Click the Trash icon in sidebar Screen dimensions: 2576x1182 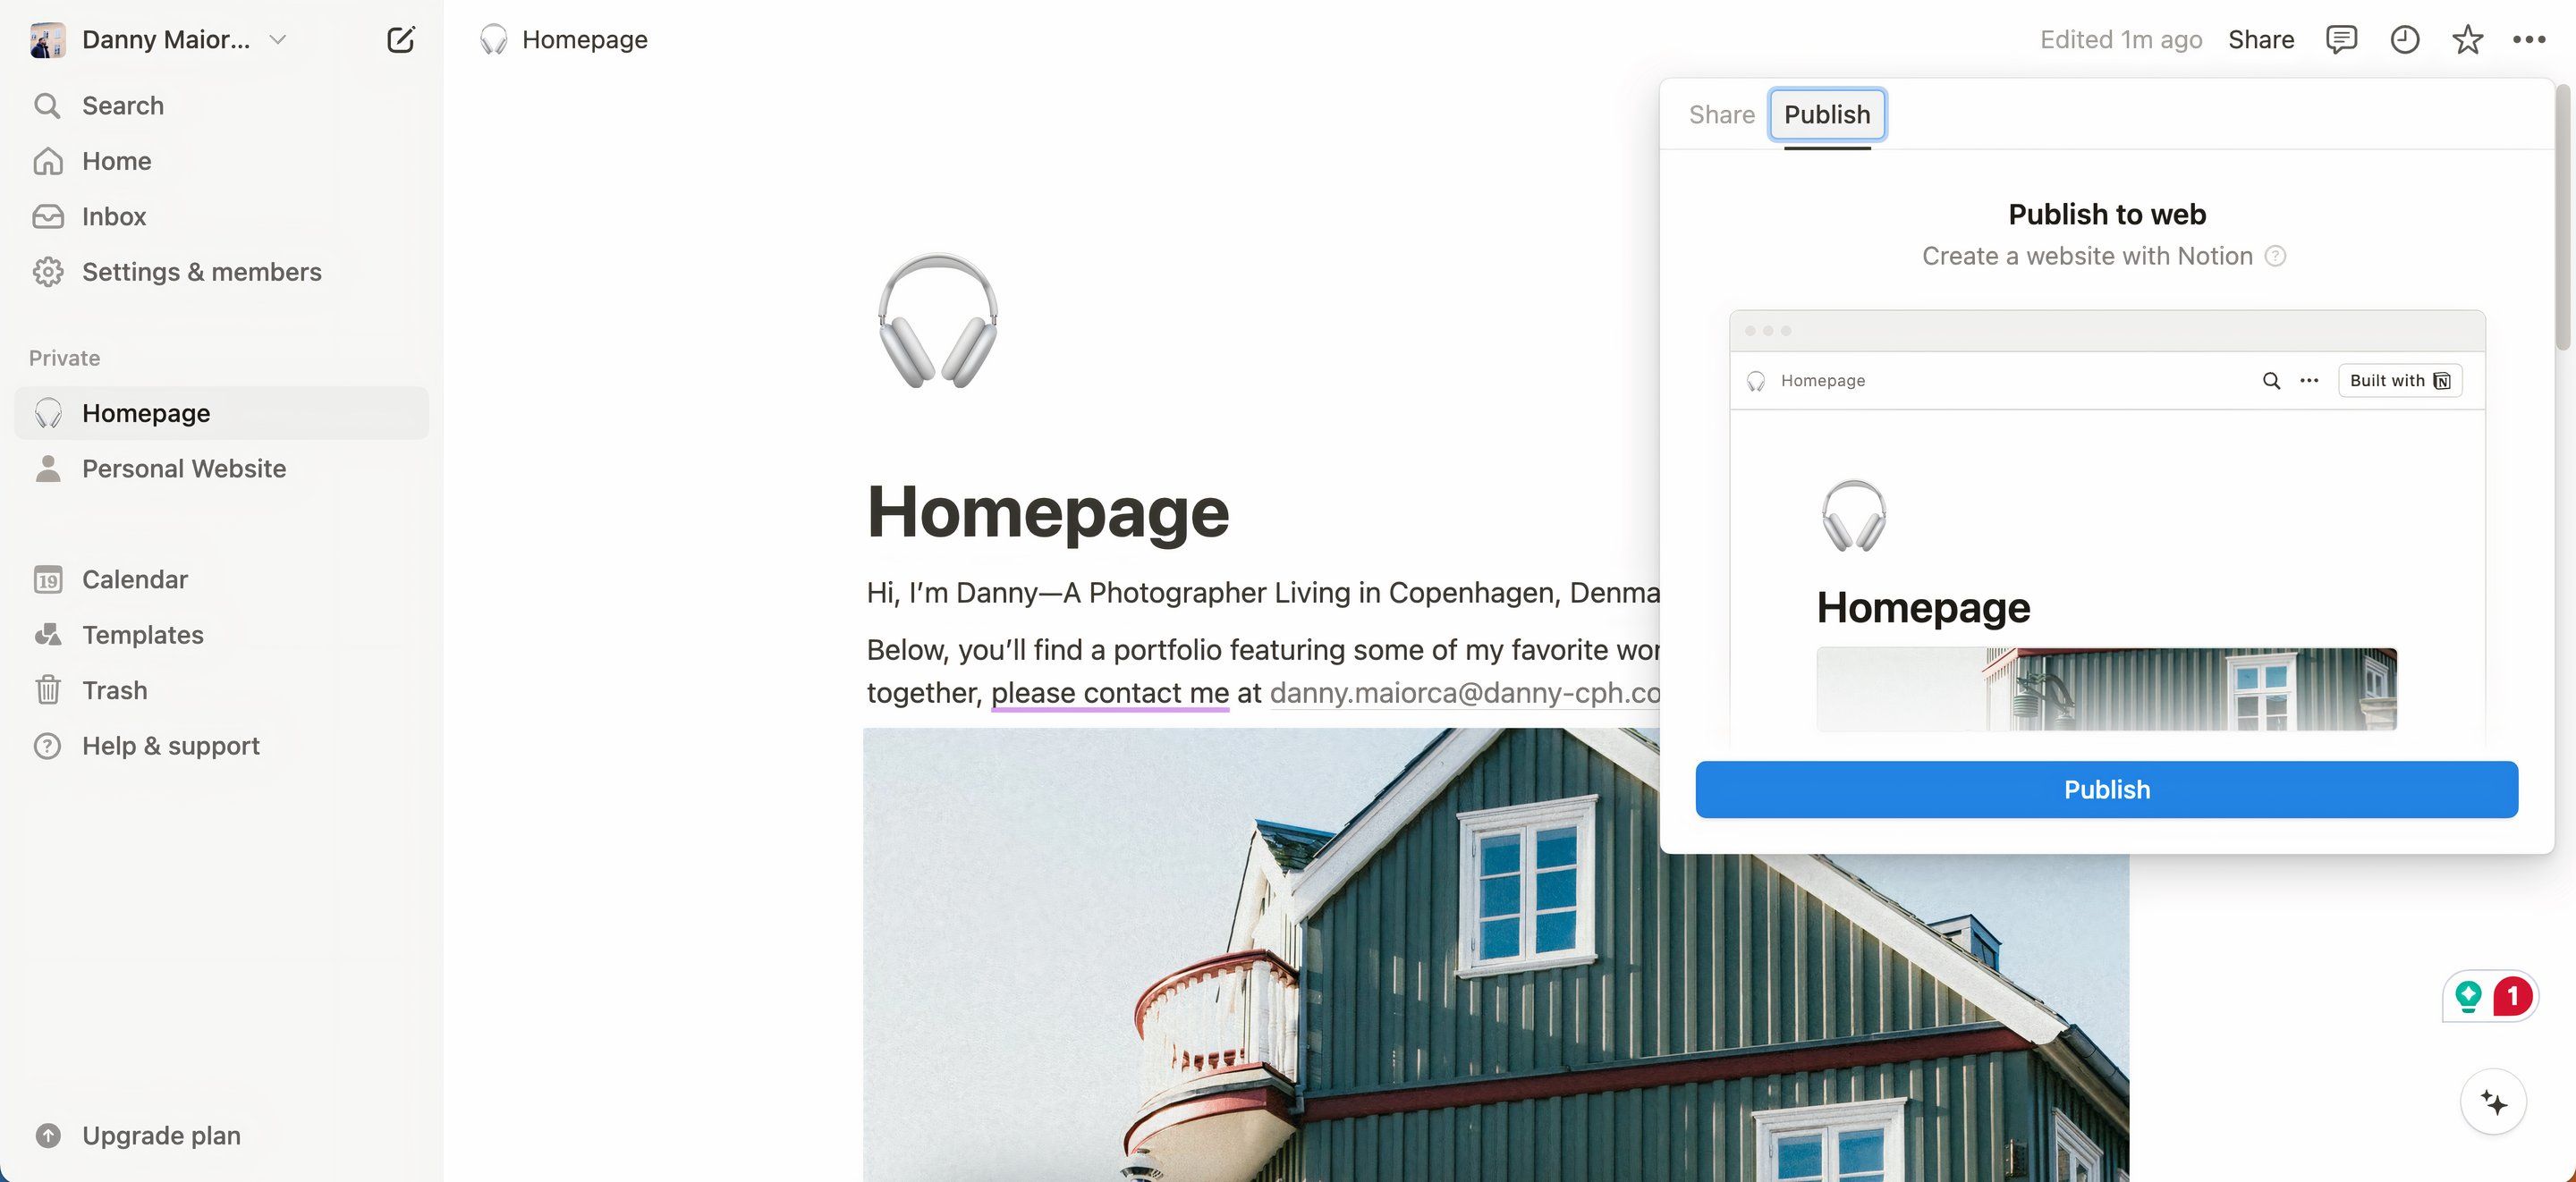(x=46, y=689)
